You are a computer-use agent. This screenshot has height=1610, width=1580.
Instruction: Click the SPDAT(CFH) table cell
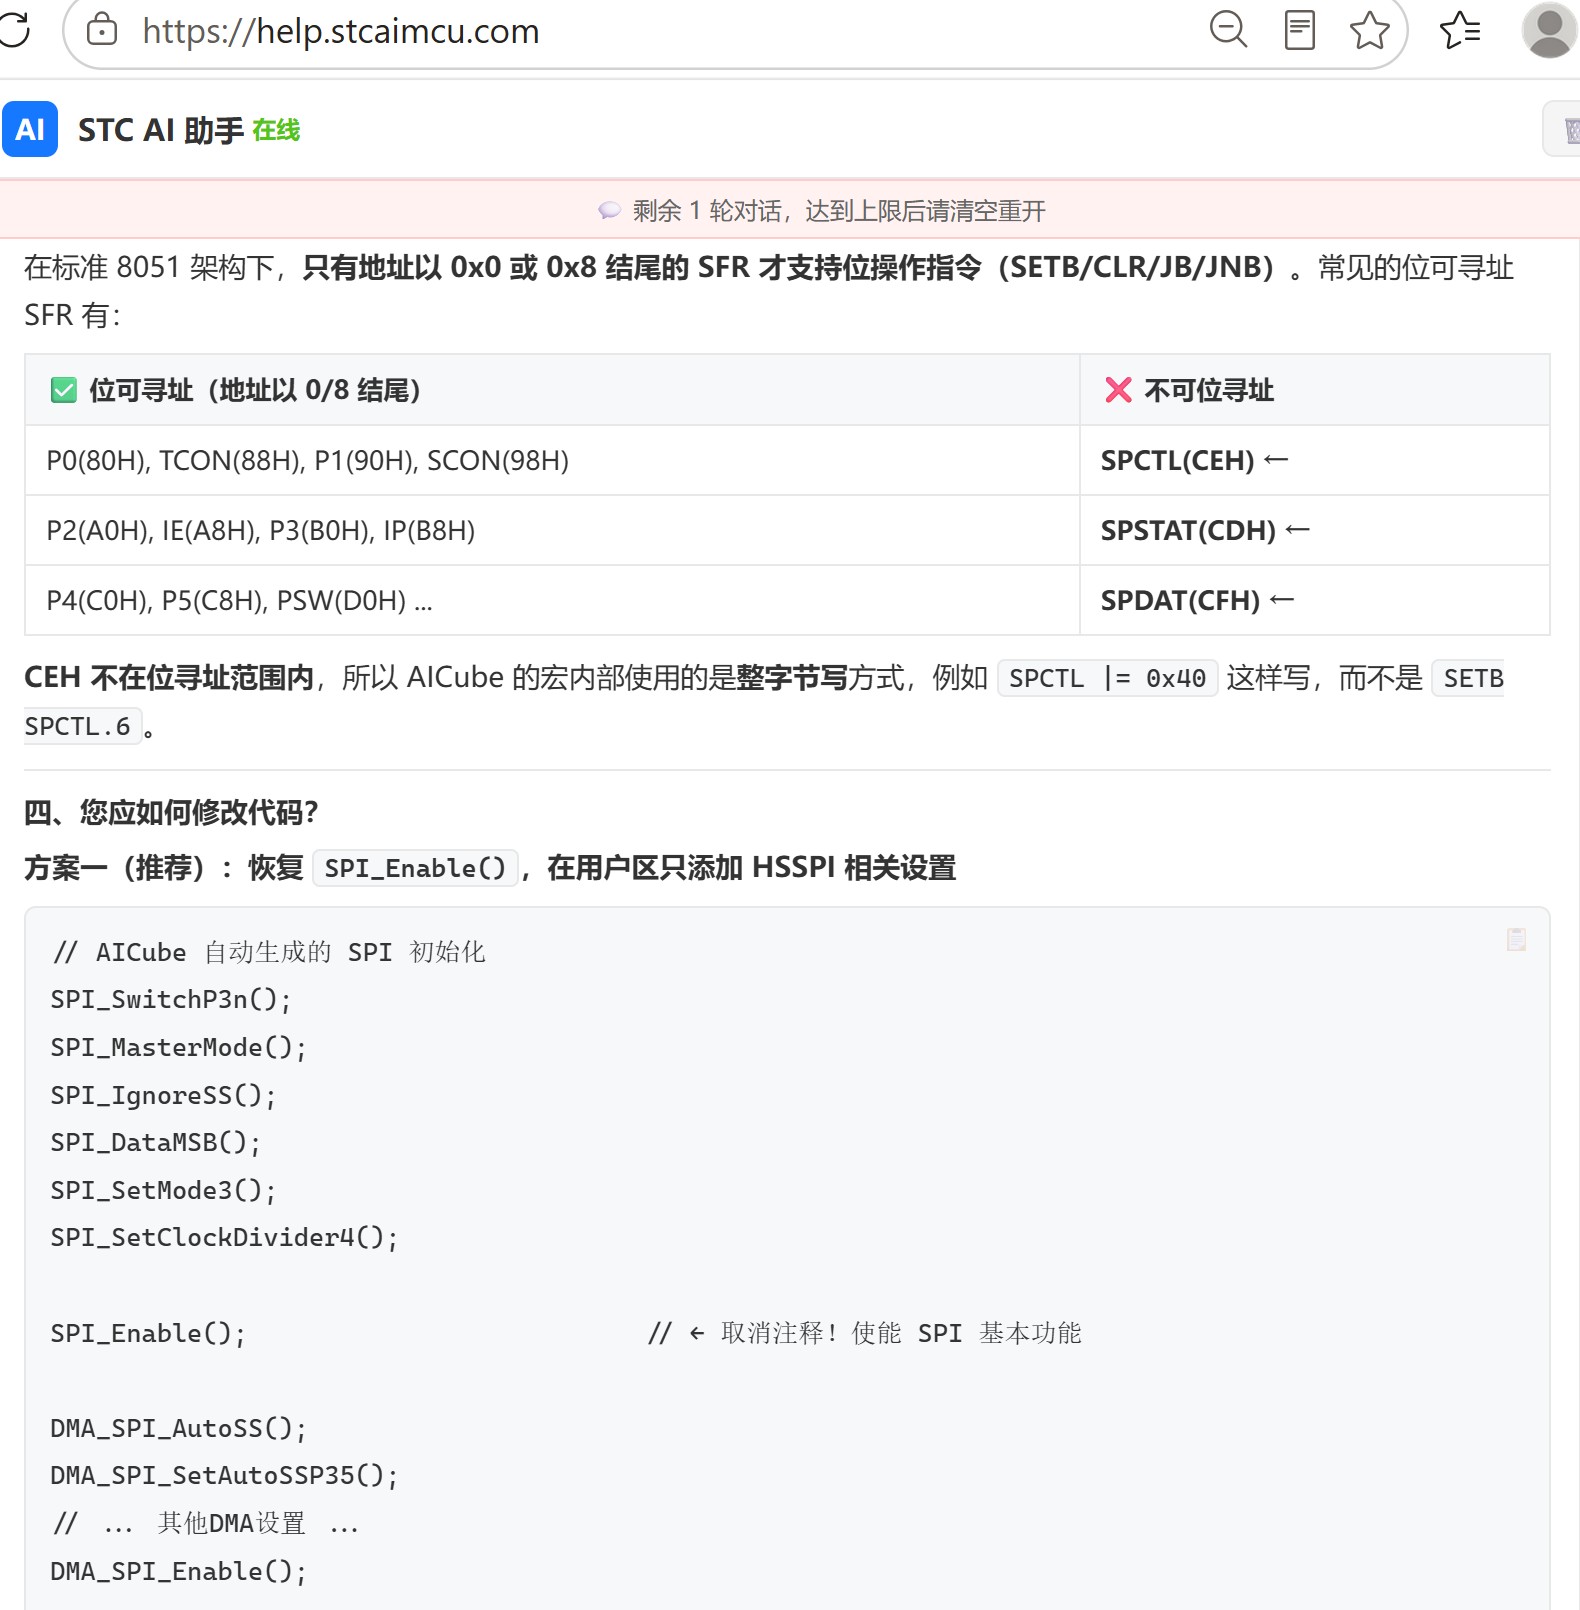coord(1315,600)
